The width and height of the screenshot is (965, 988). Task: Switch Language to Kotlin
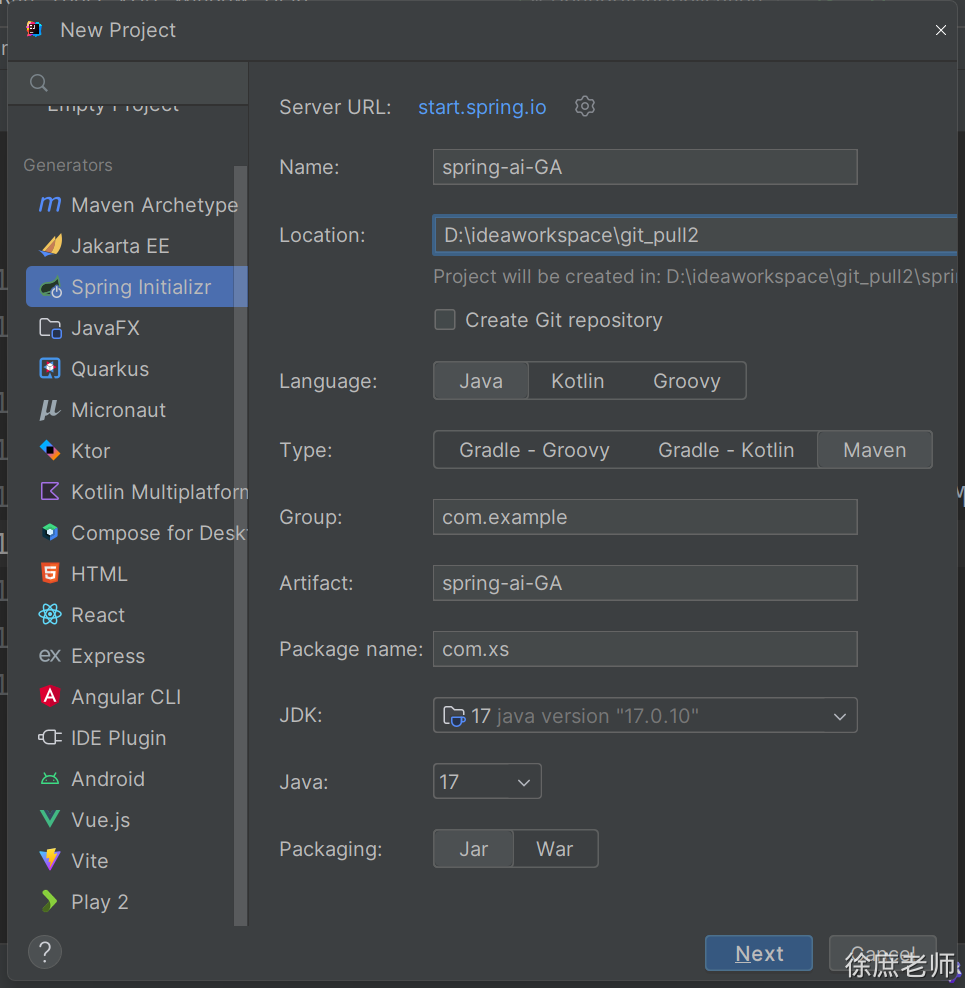(x=578, y=381)
